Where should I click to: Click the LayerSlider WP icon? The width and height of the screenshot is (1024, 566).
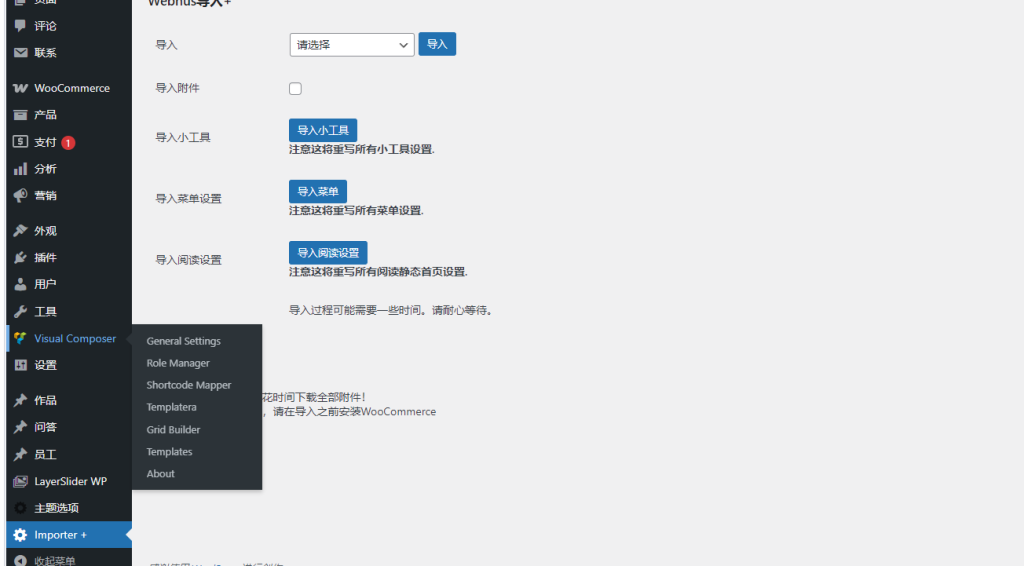20,481
